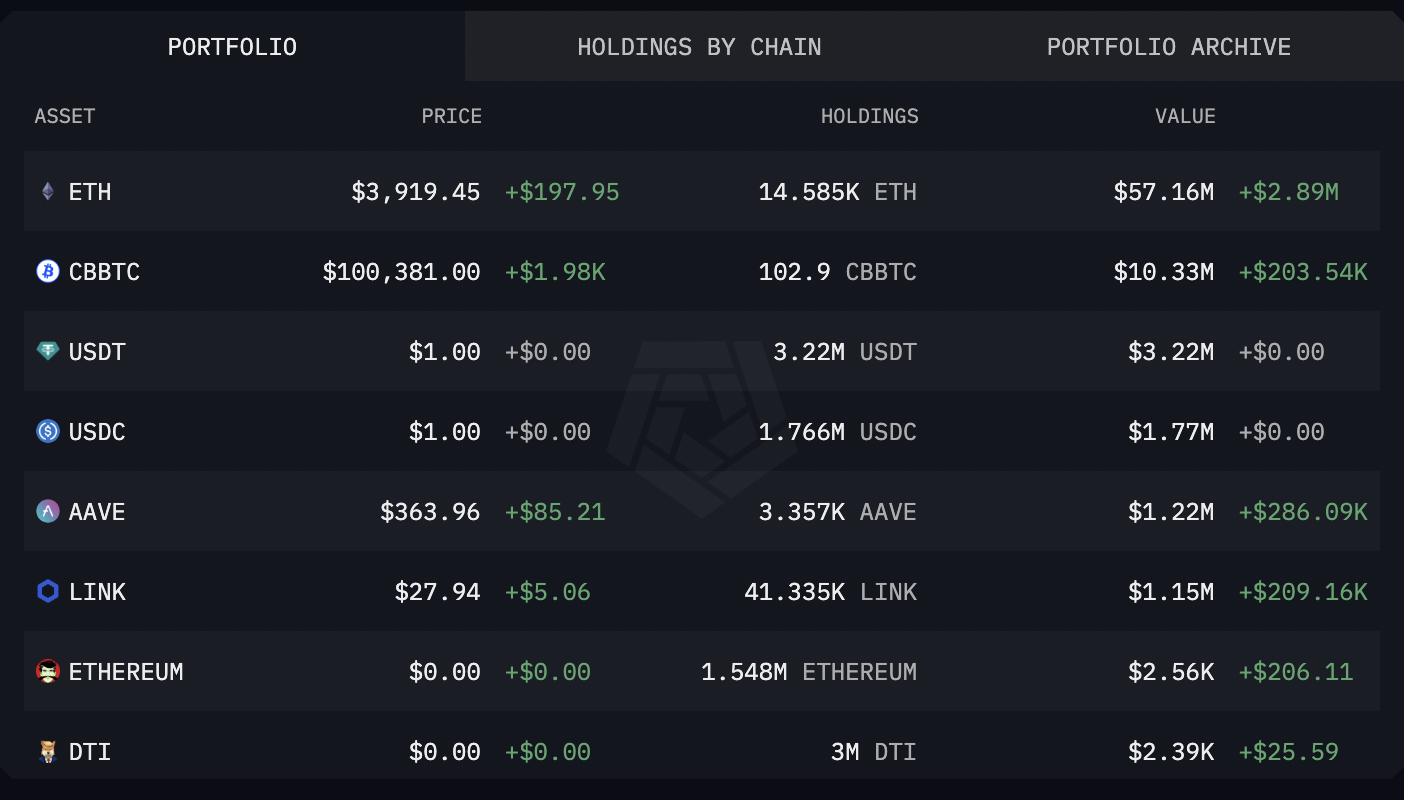
Task: Click the ETHEREUM meme token icon
Action: click(48, 671)
